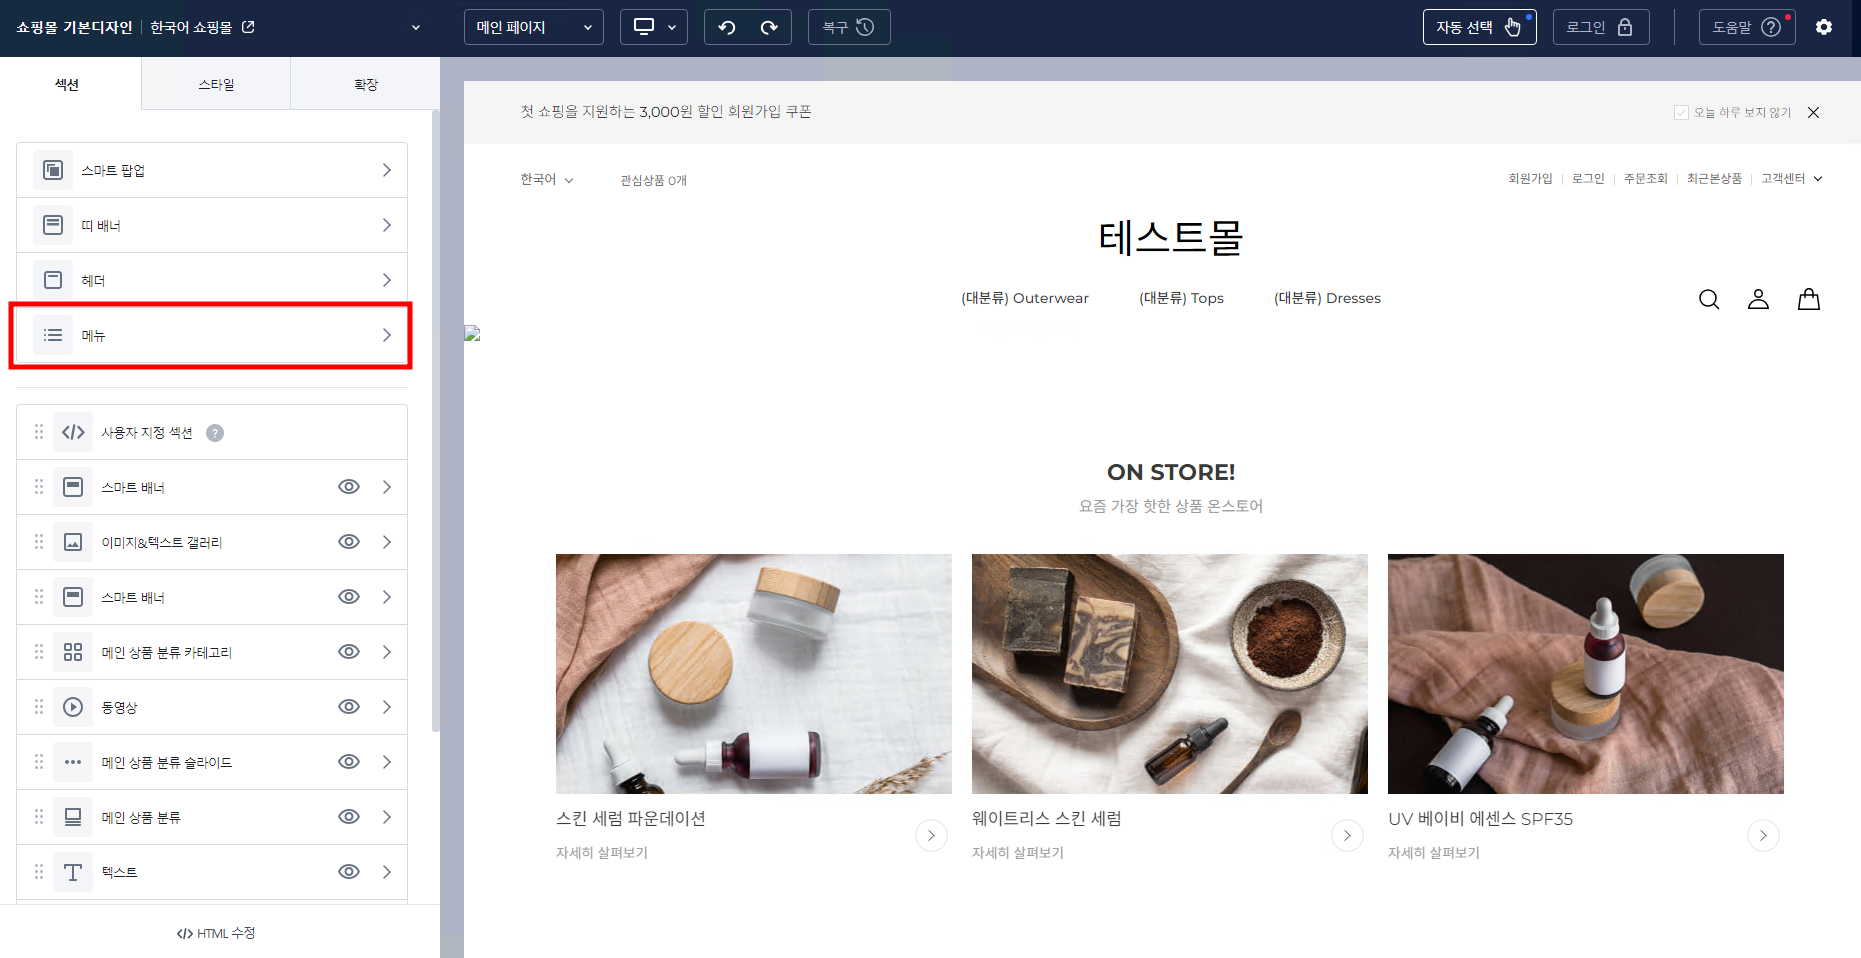The height and width of the screenshot is (958, 1861).
Task: Toggle visibility of 스마트 배너 above 메인 상품 분류 카테고리
Action: 349,597
